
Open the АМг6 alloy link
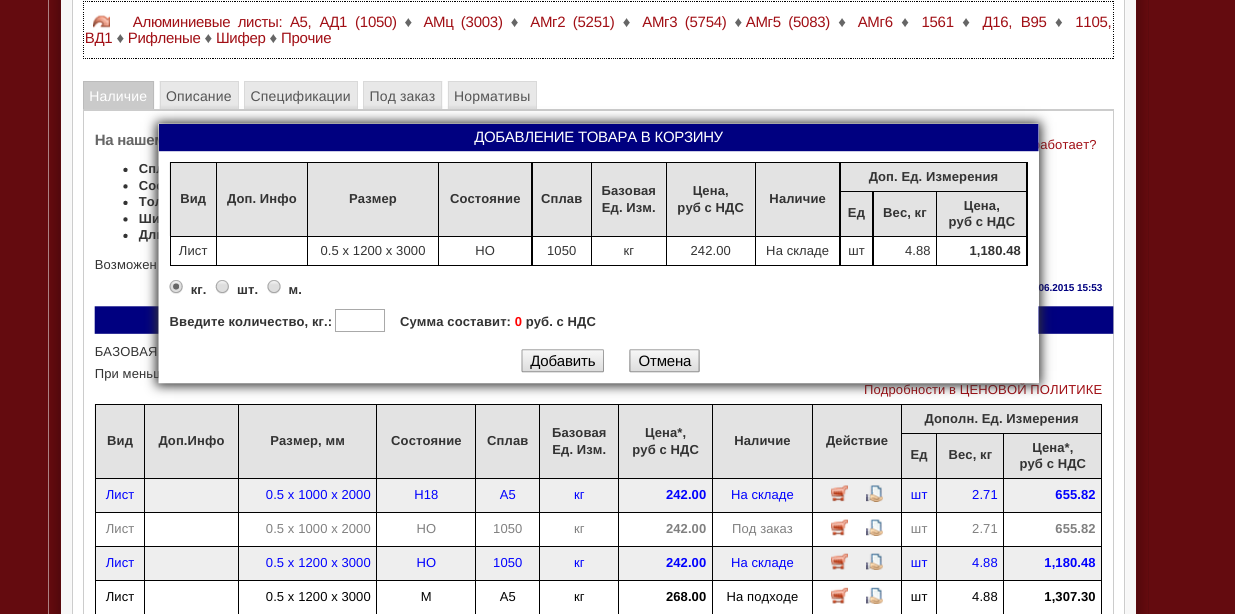tap(875, 22)
